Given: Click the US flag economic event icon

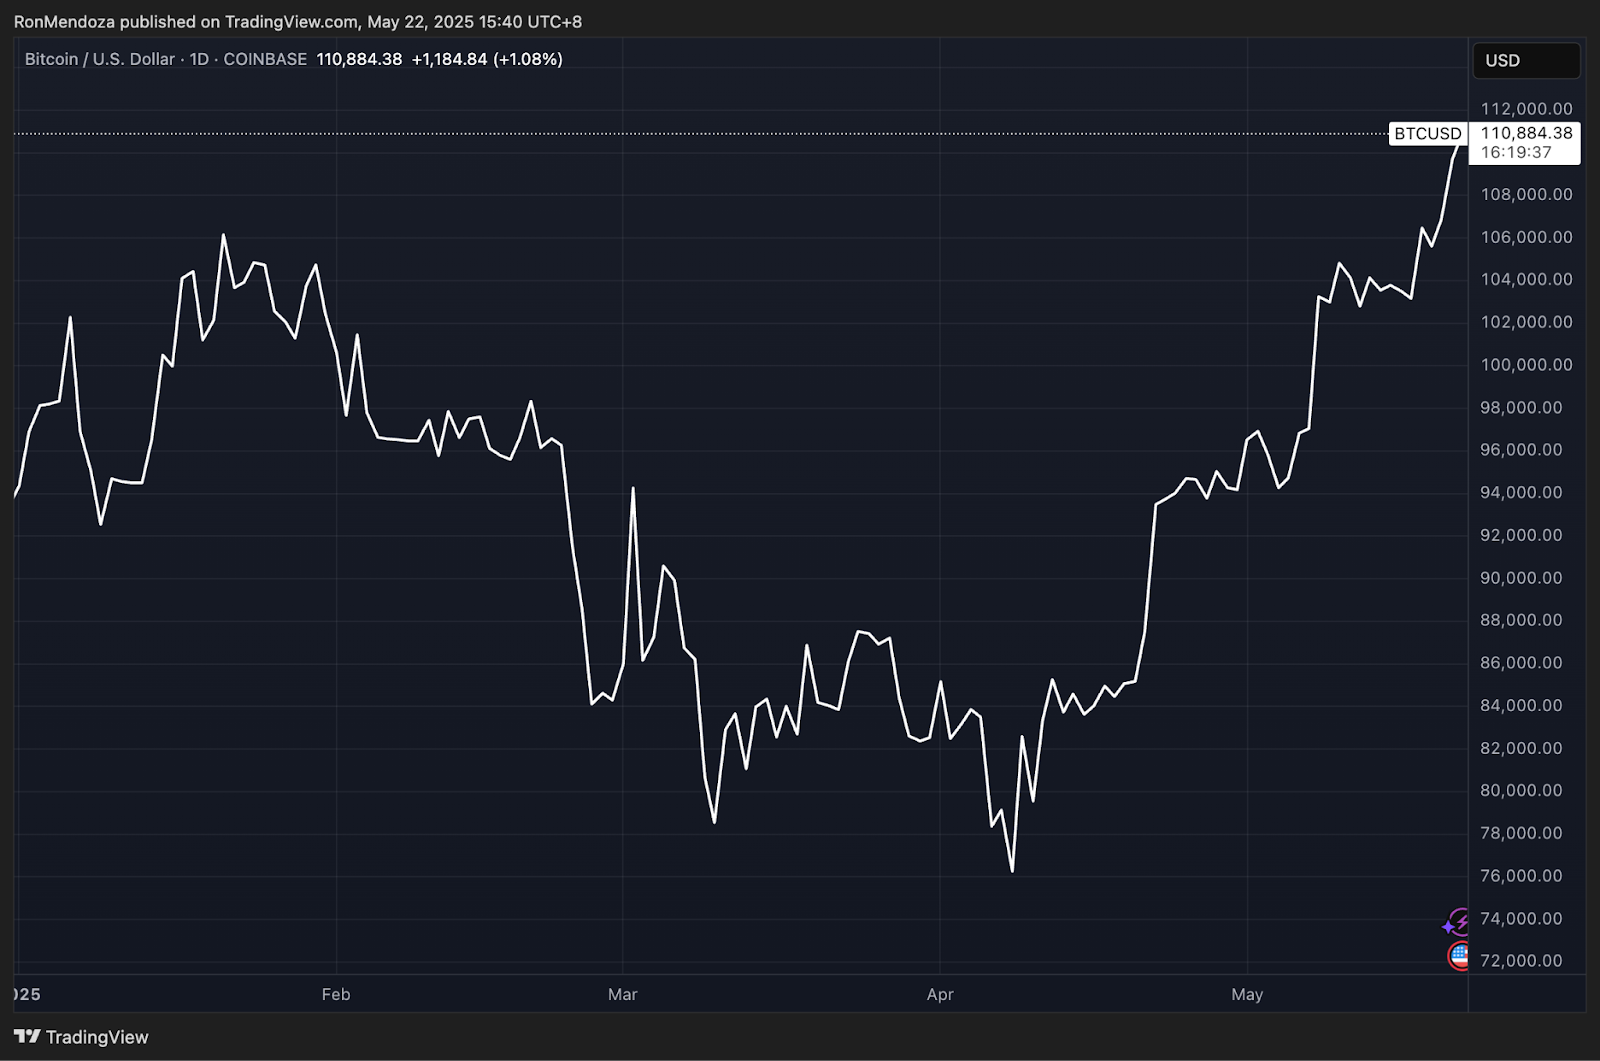Looking at the screenshot, I should [1459, 956].
